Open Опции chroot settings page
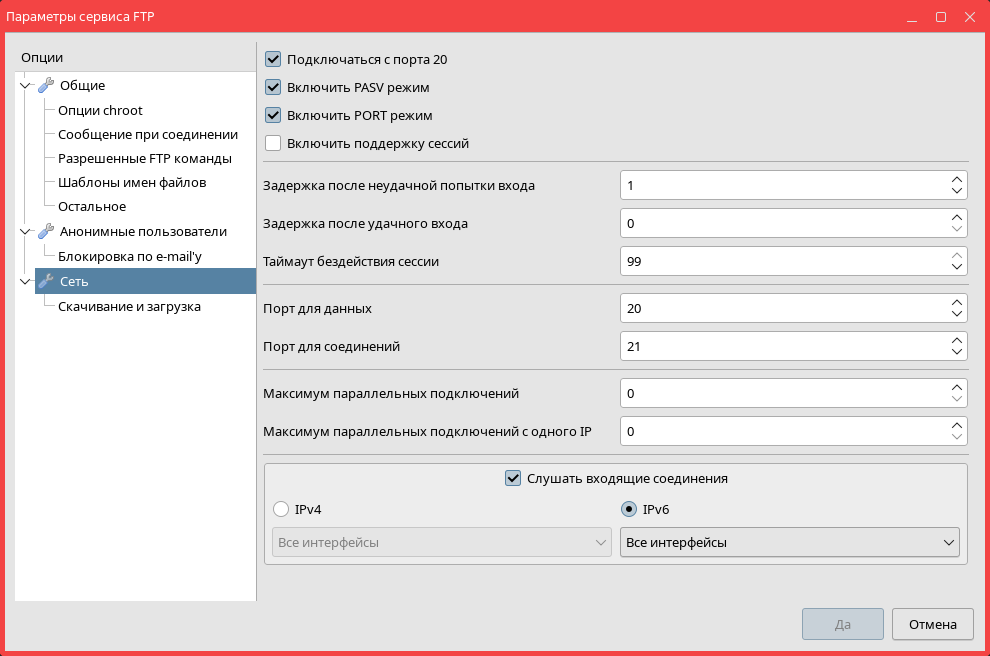Screen dimensions: 990x656 coord(100,110)
